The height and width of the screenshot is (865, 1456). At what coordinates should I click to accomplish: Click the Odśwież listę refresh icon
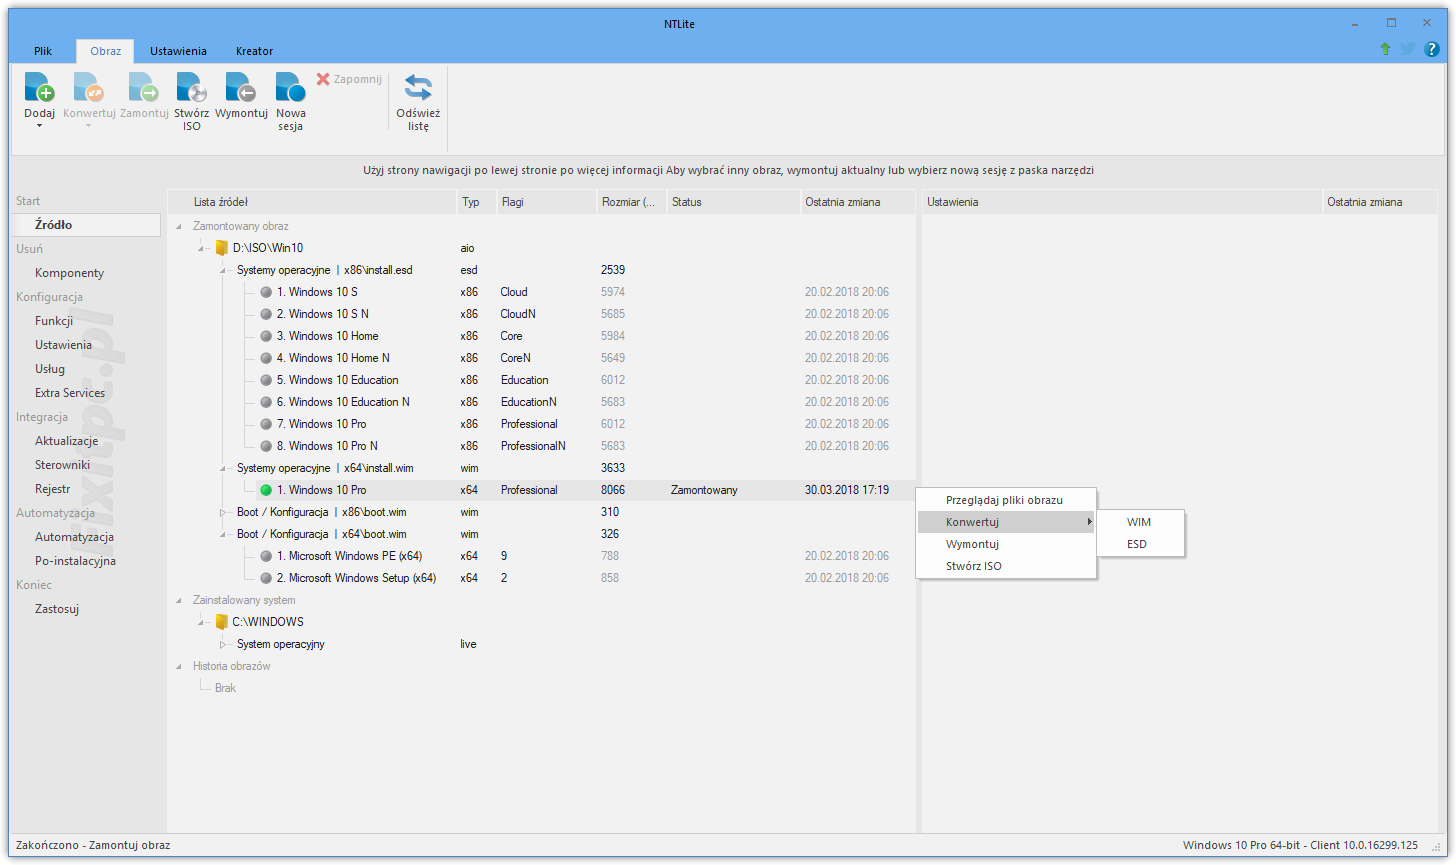(x=418, y=87)
